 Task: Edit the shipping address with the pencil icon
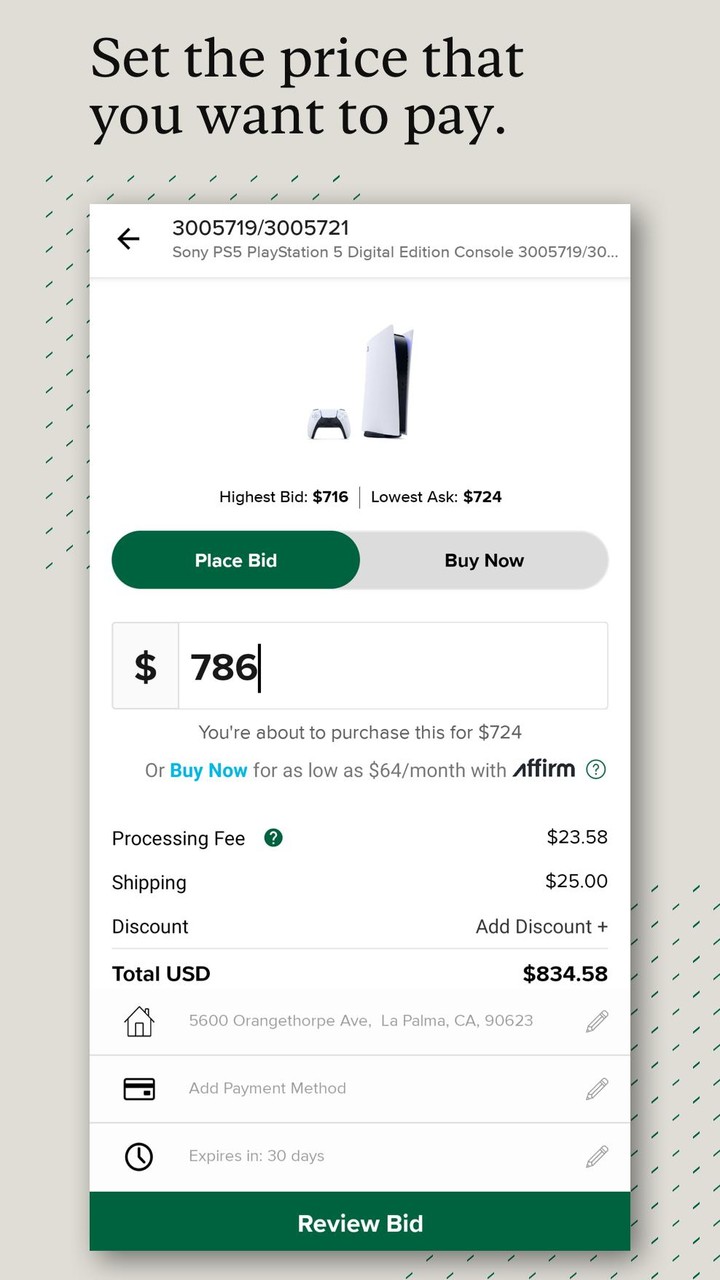(x=596, y=1020)
